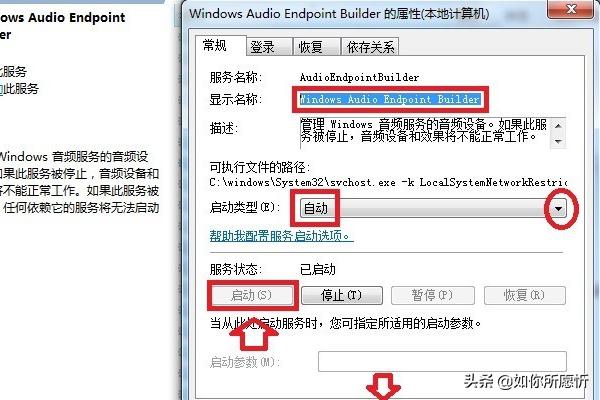Viewport: 600px width, 400px height.
Task: Click the description scrollbar up arrow
Action: 558,126
